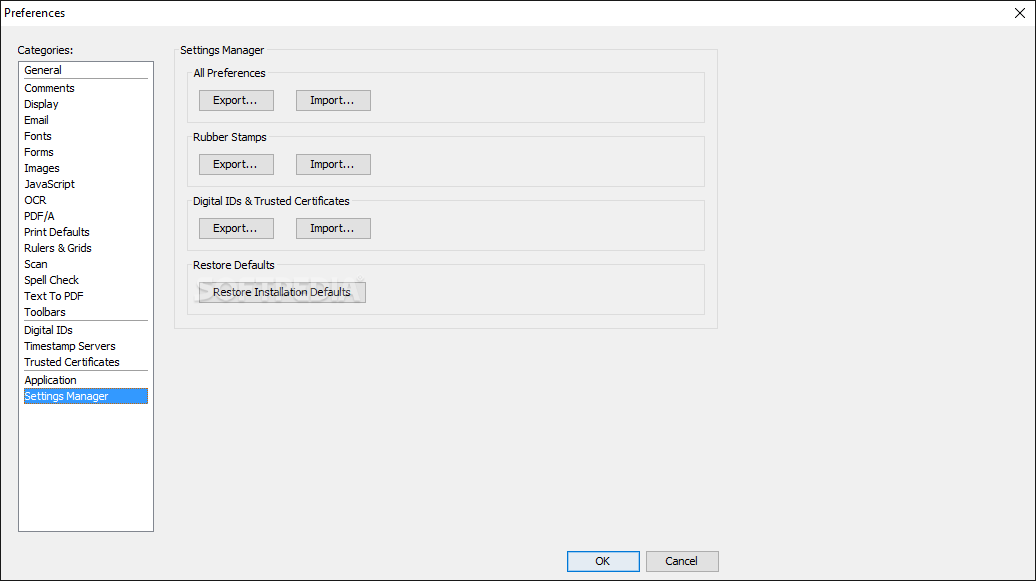
Task: Click Restore Installation Defaults button
Action: (282, 292)
